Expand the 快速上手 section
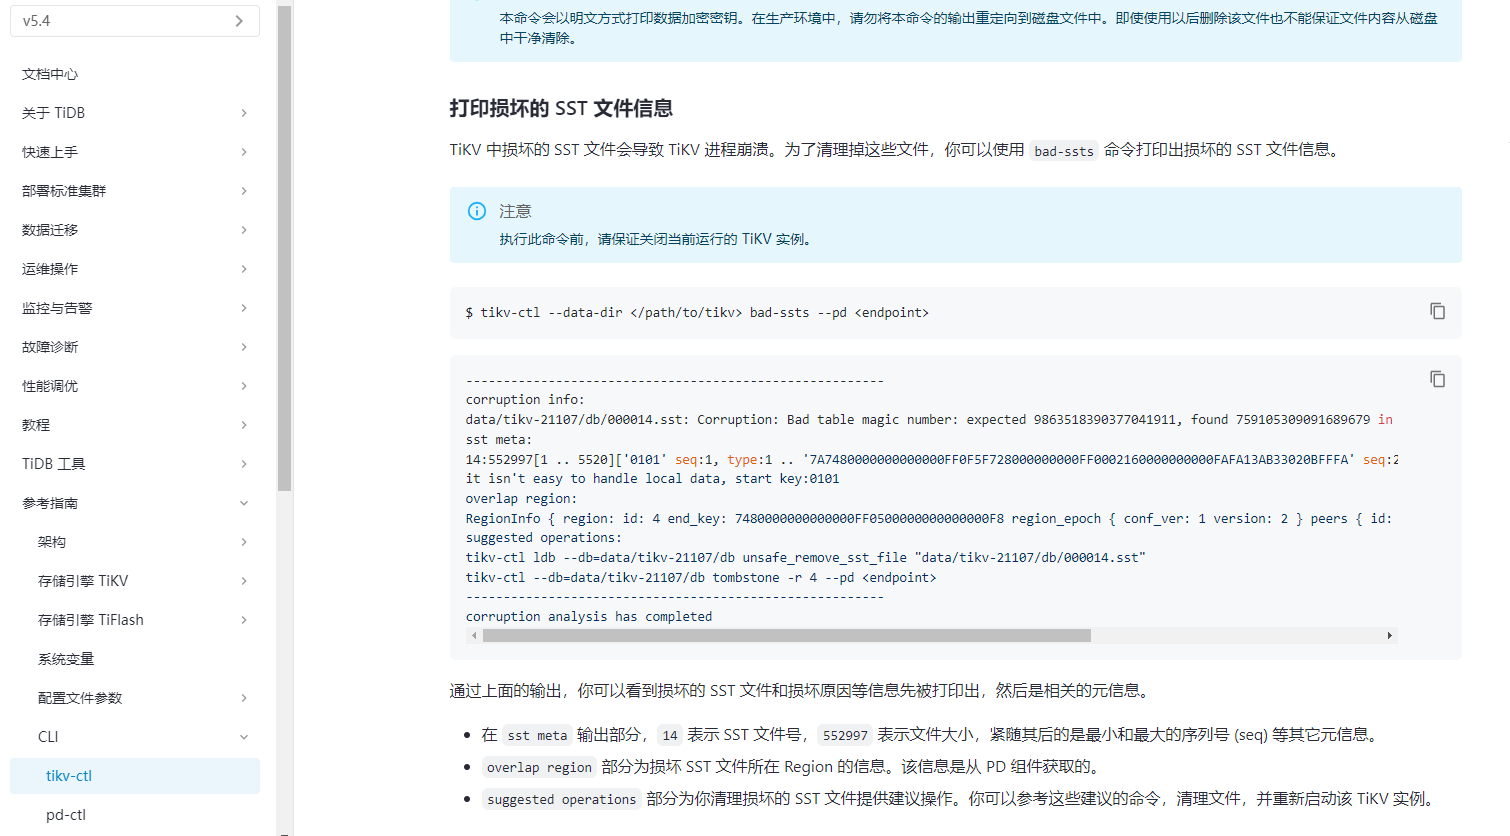This screenshot has width=1510, height=836. point(244,152)
